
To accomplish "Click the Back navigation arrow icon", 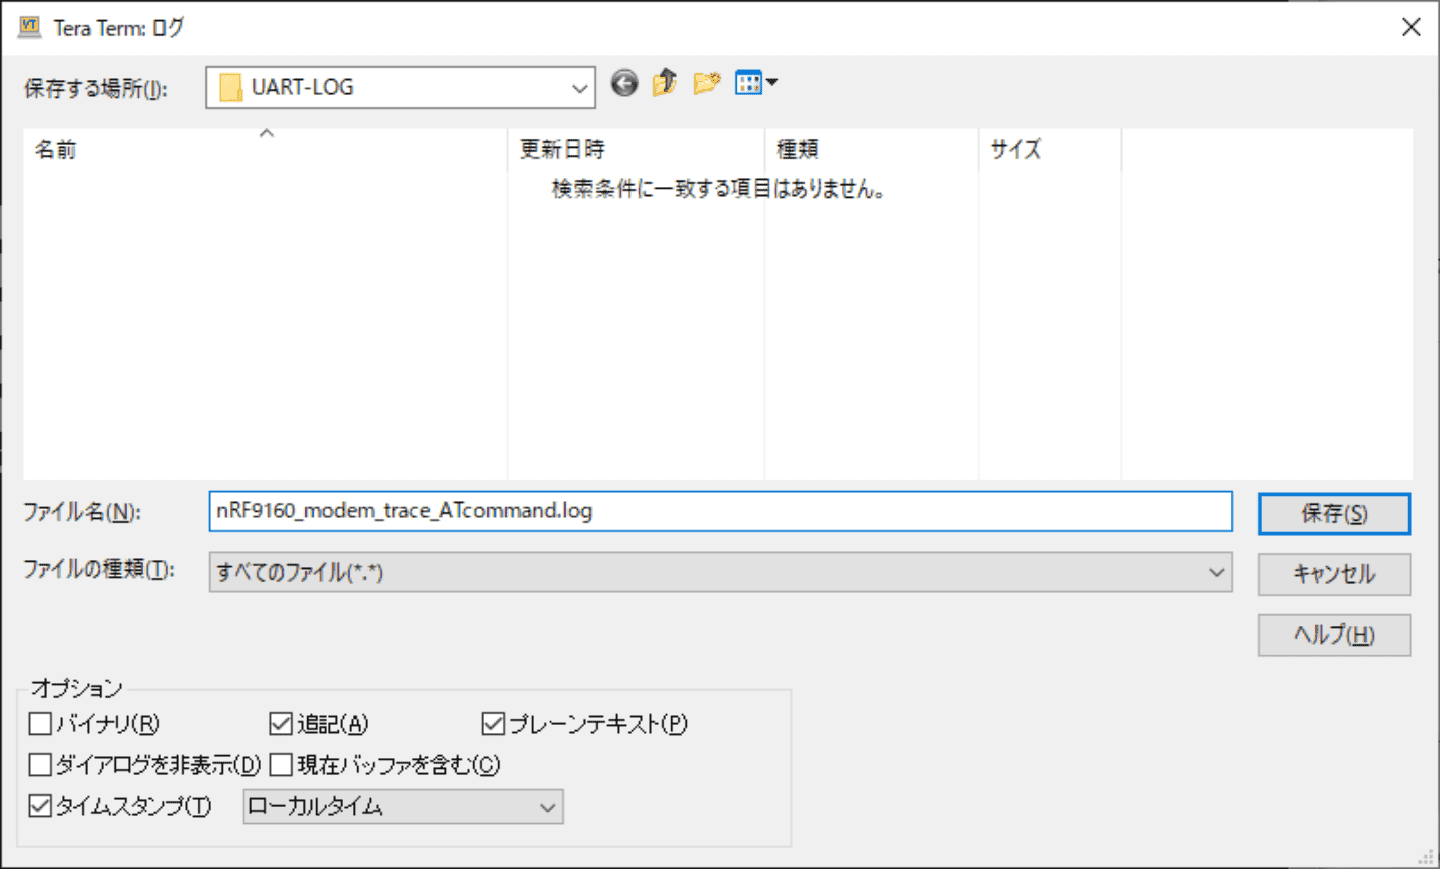I will coord(624,83).
